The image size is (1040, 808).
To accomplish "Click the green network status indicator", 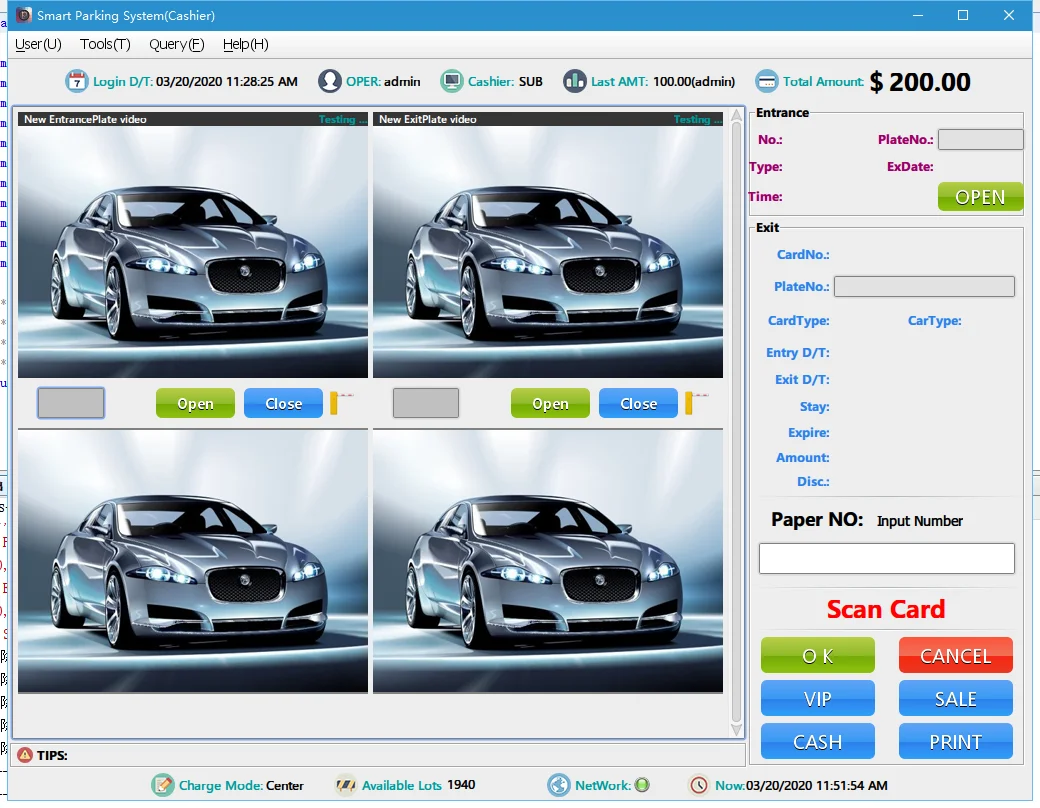I will pyautogui.click(x=641, y=785).
